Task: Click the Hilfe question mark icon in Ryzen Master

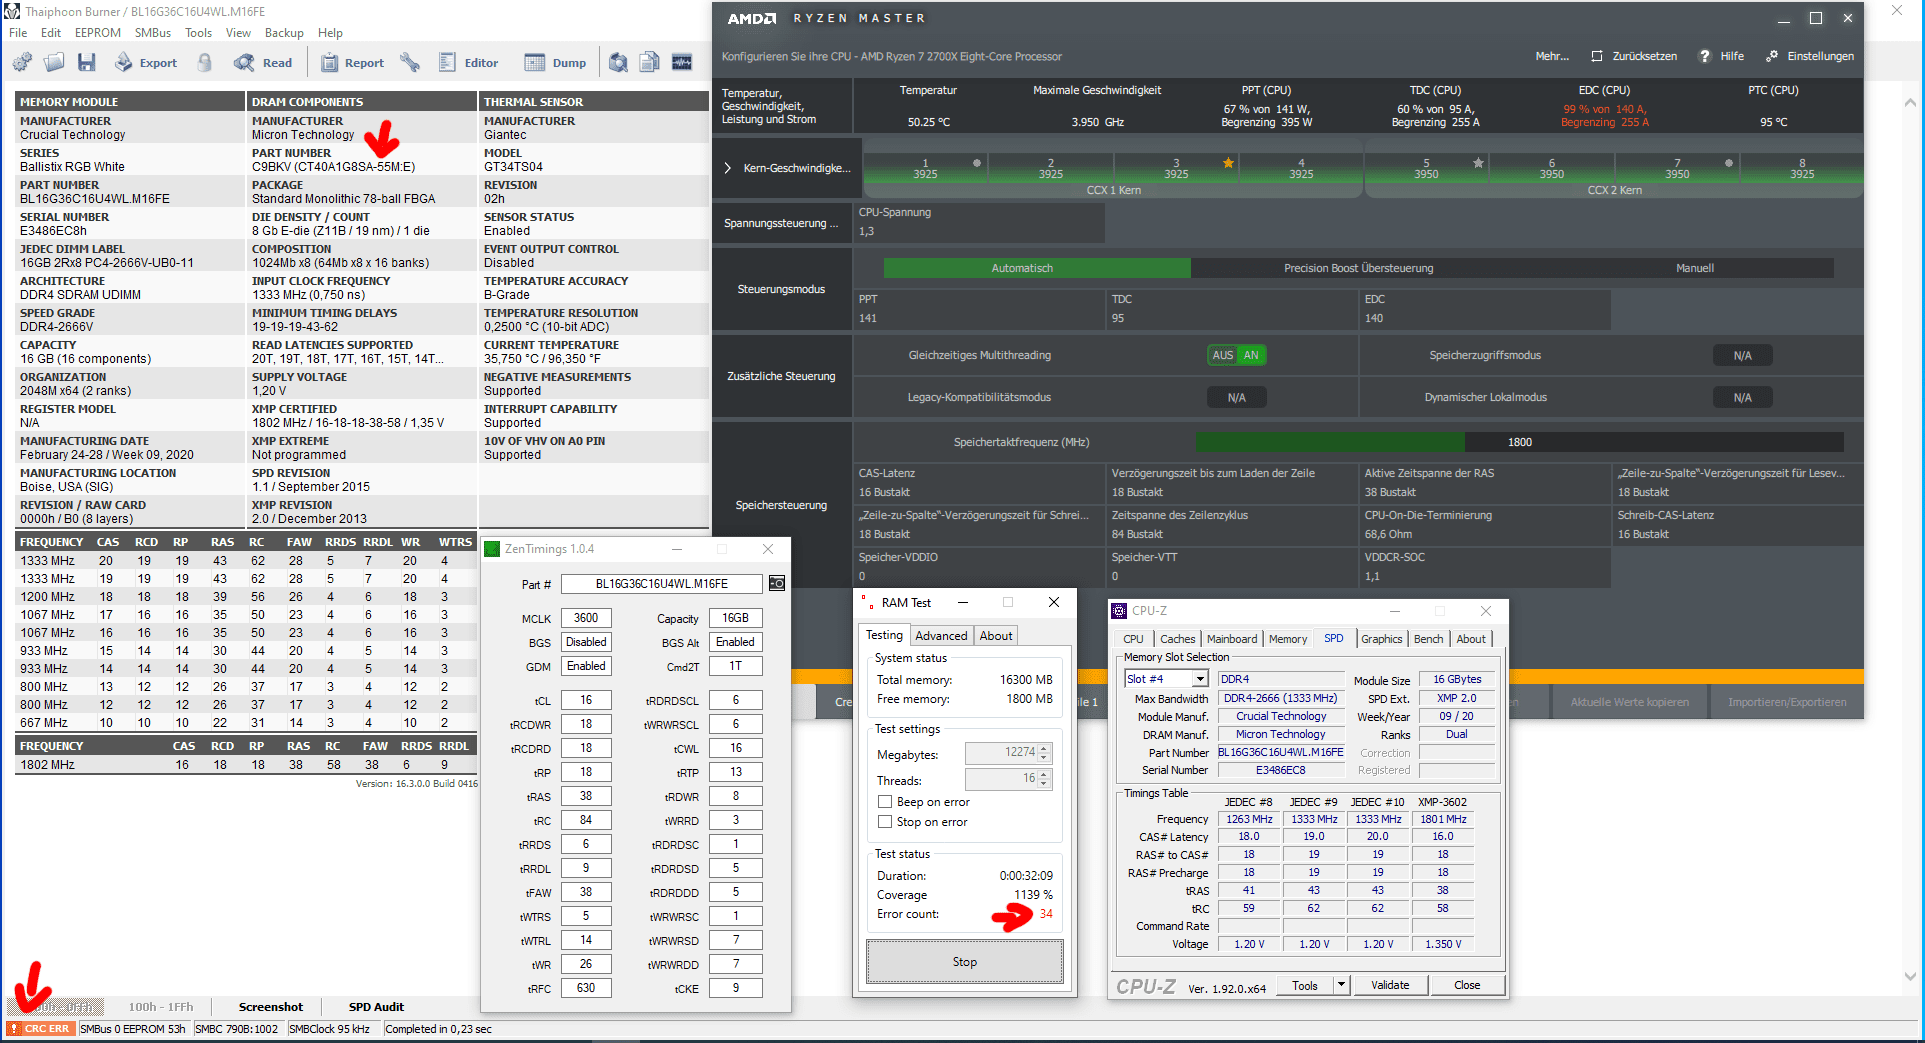Action: pos(1705,56)
